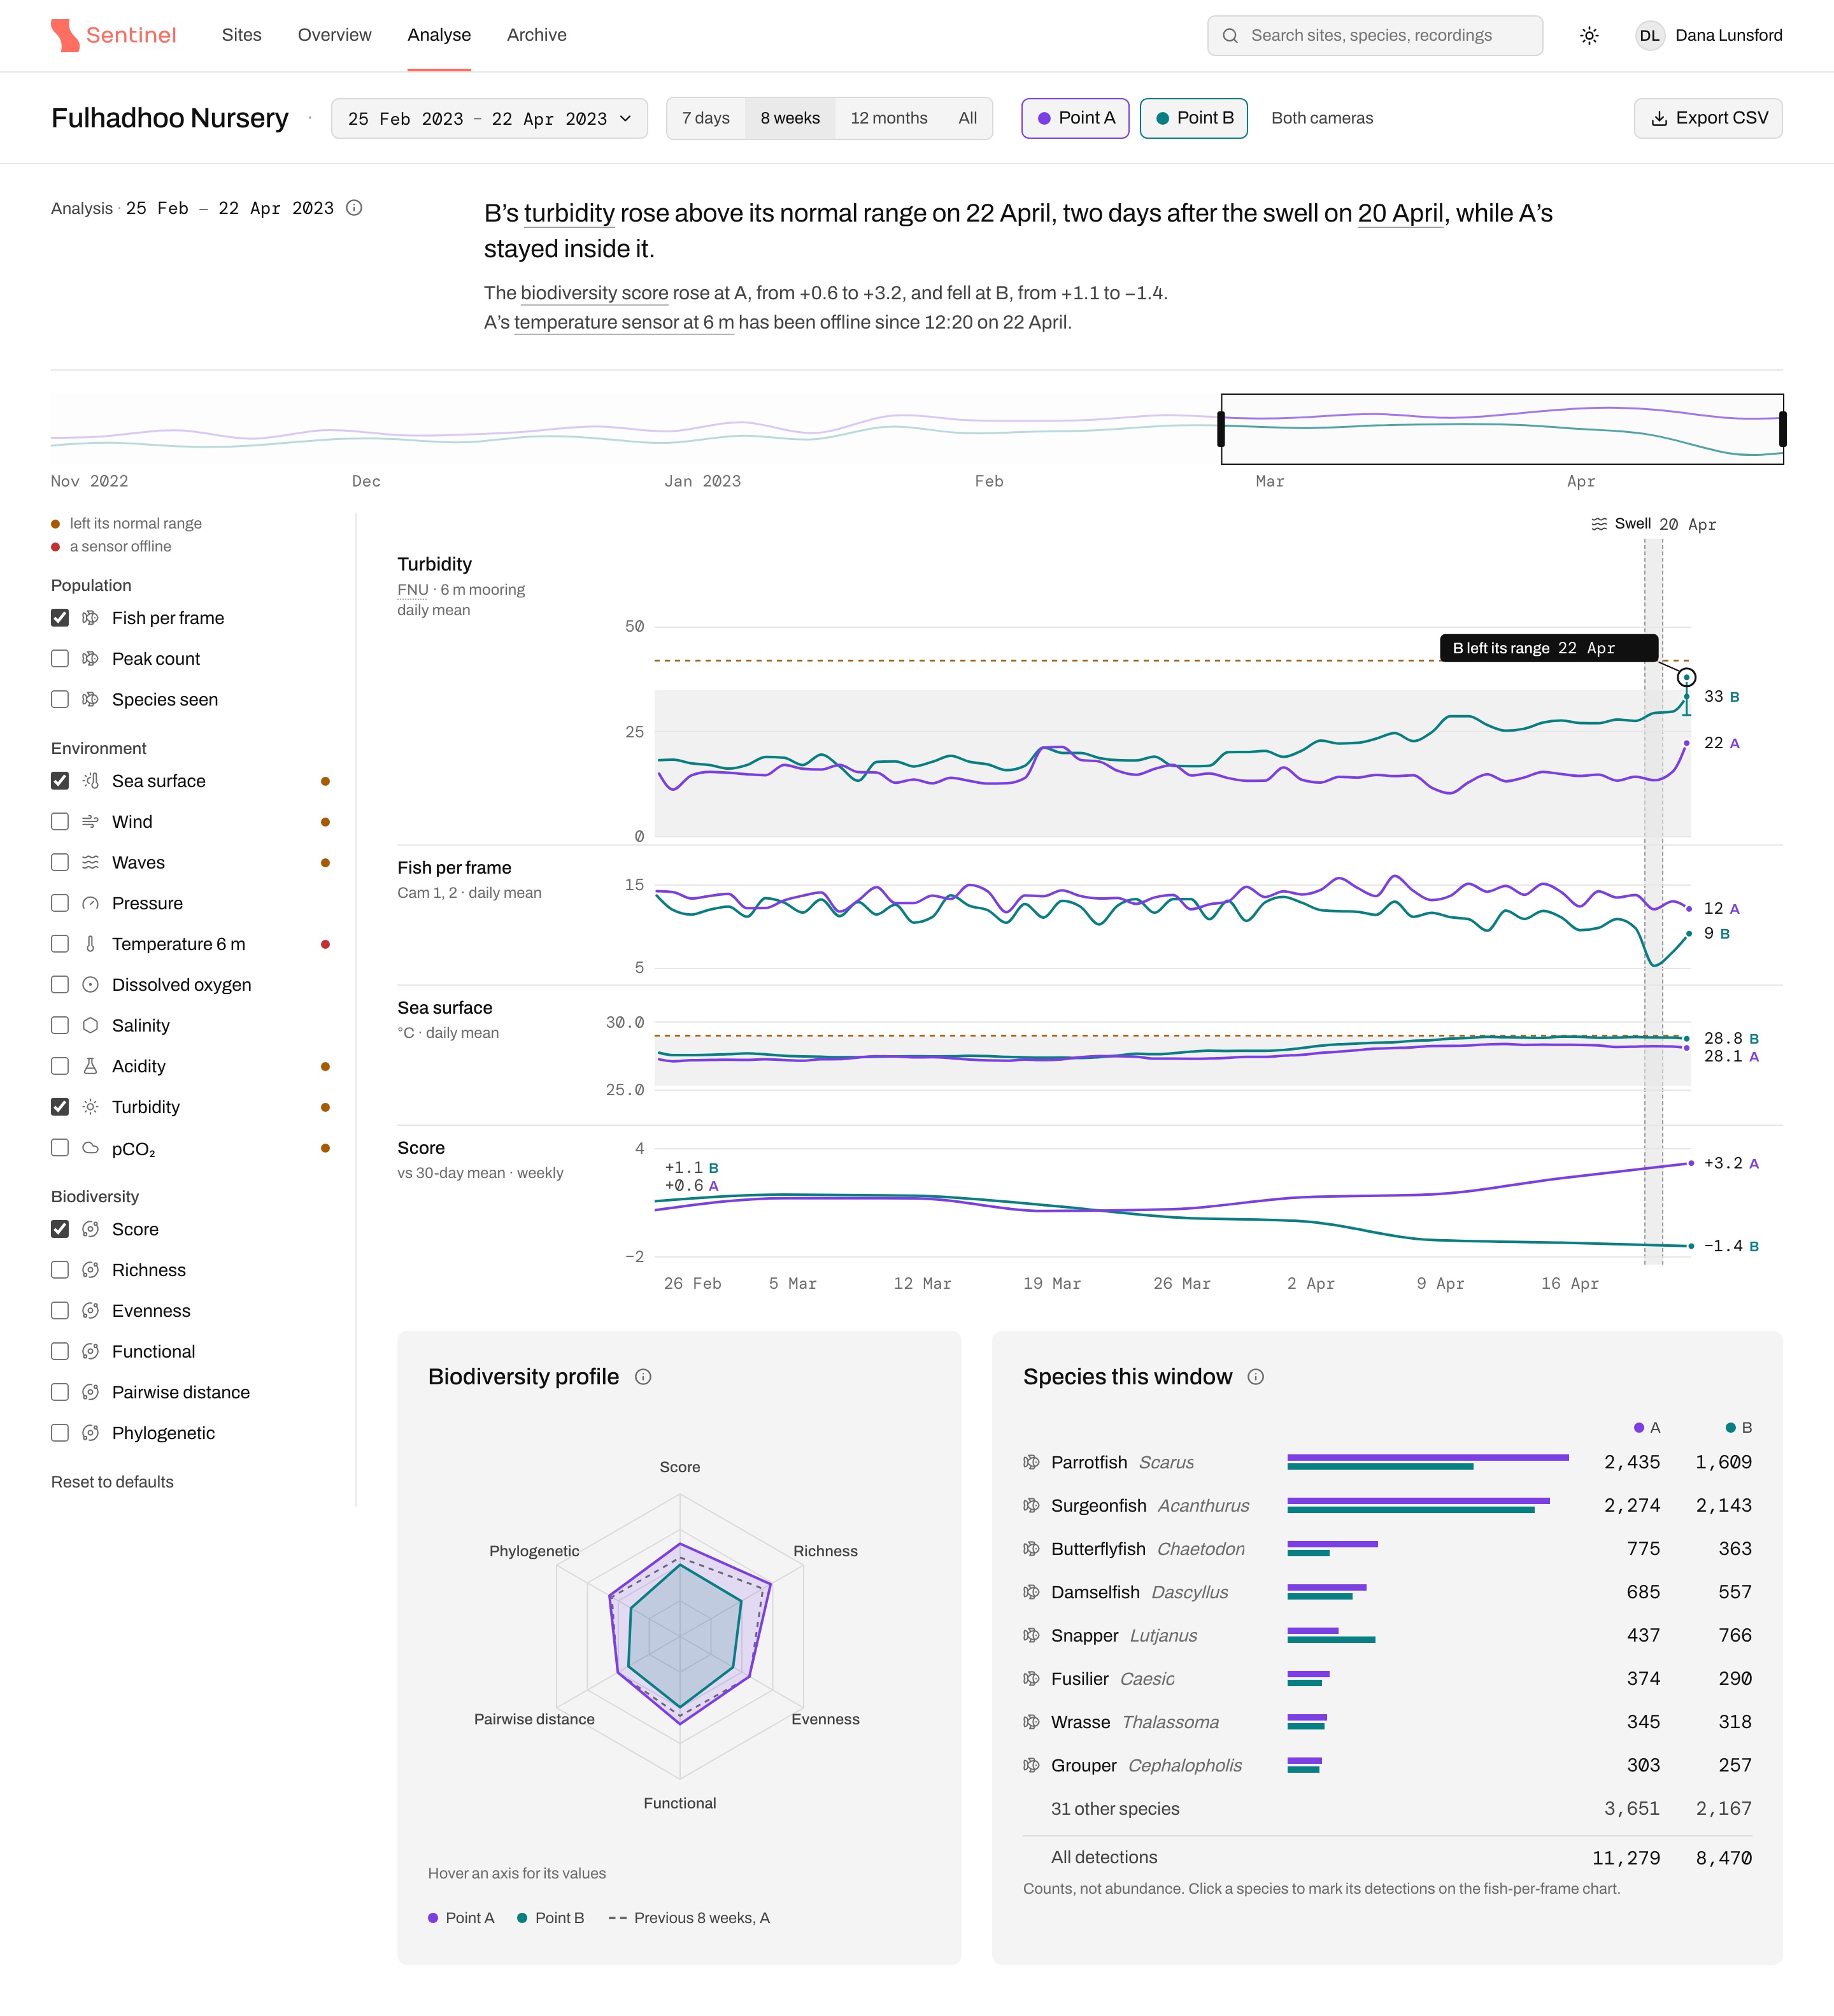Grab the right handle of overview range selector
Image resolution: width=1834 pixels, height=2016 pixels.
click(1783, 429)
